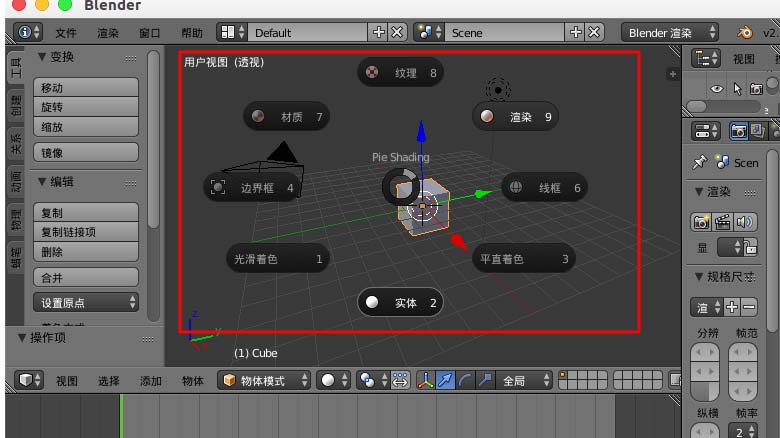Choose 线框 wireframe in the pie menu
Screen dimensions: 780x438
pyautogui.click(x=544, y=188)
